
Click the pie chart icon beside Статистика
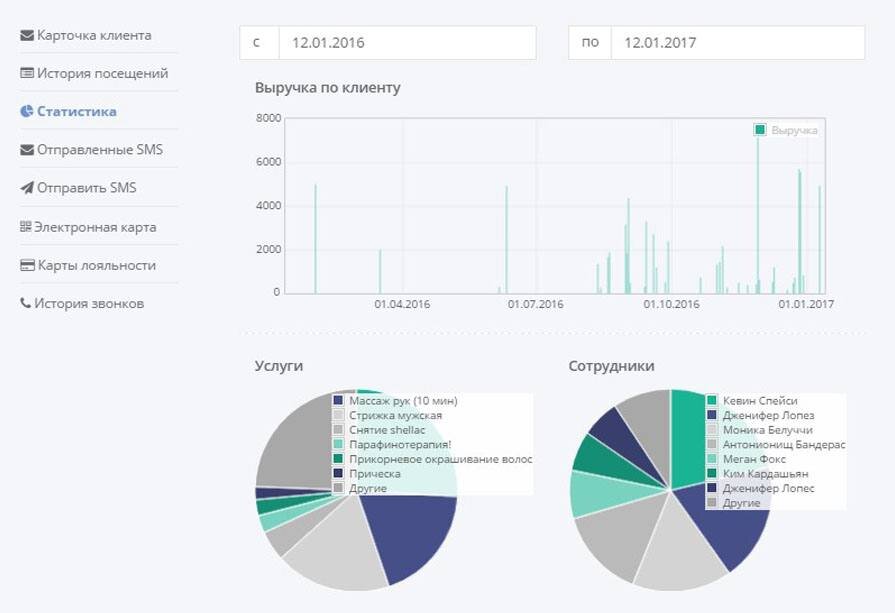click(x=27, y=111)
